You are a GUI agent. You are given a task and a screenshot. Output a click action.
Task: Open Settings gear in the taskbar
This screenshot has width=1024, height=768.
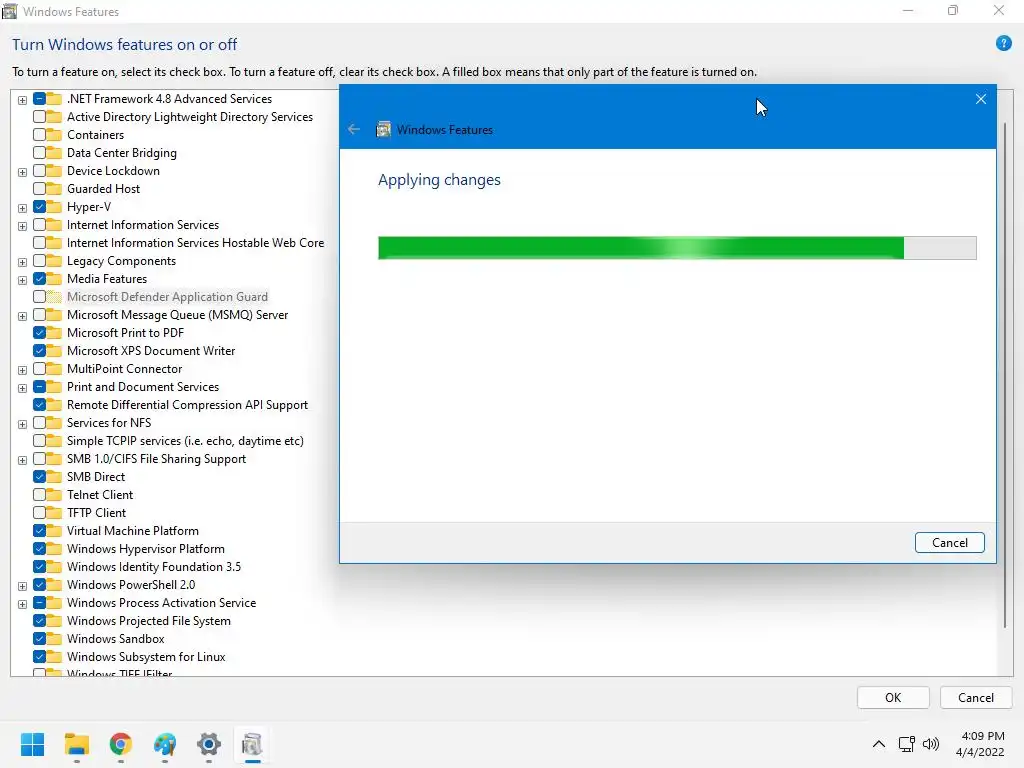tap(209, 744)
